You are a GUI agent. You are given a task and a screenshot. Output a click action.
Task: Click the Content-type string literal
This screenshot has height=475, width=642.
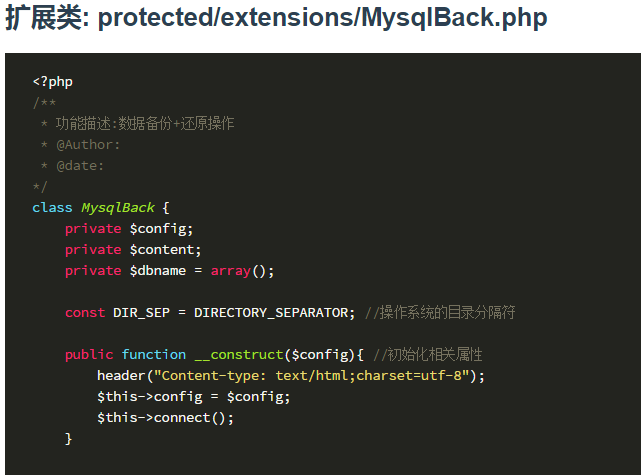tap(311, 375)
